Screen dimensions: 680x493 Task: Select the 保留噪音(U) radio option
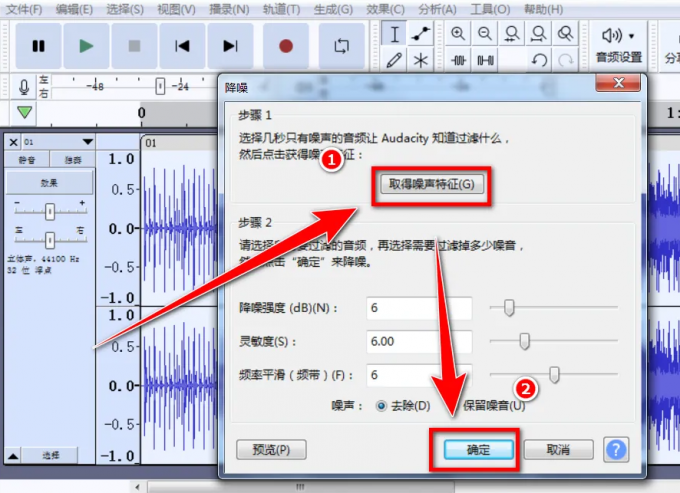pos(494,406)
